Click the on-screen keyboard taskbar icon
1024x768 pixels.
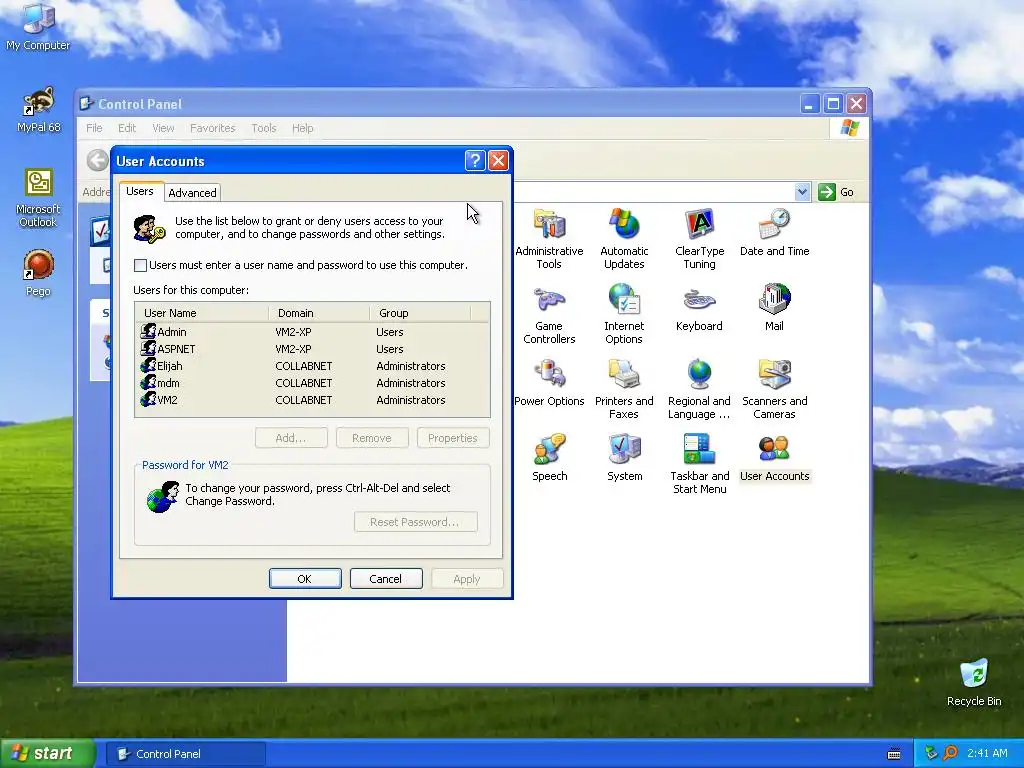894,754
